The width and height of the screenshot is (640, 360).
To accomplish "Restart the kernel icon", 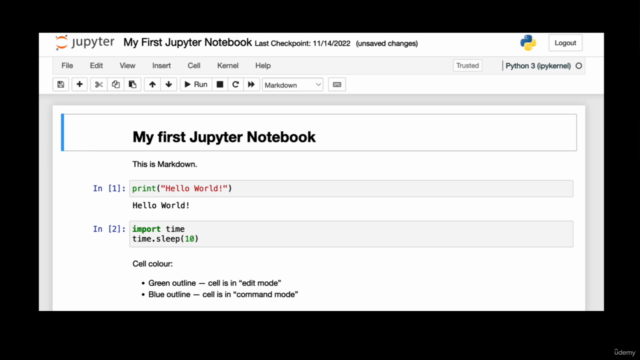I will point(236,84).
